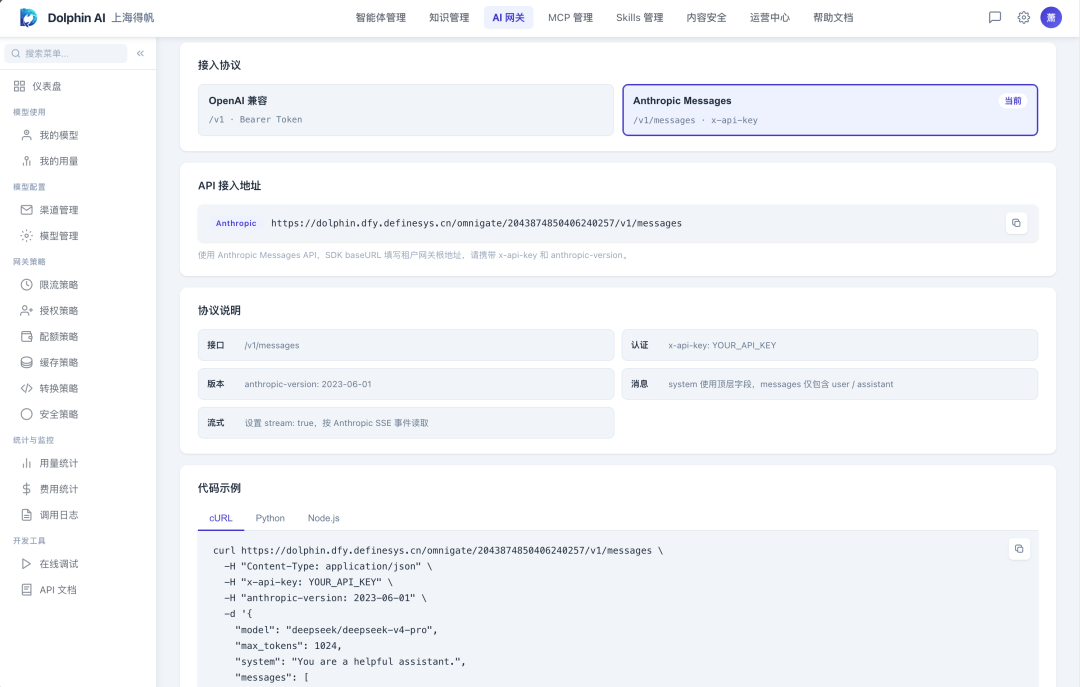Click the search menu input field
Viewport: 1080px width, 687px height.
click(x=66, y=53)
